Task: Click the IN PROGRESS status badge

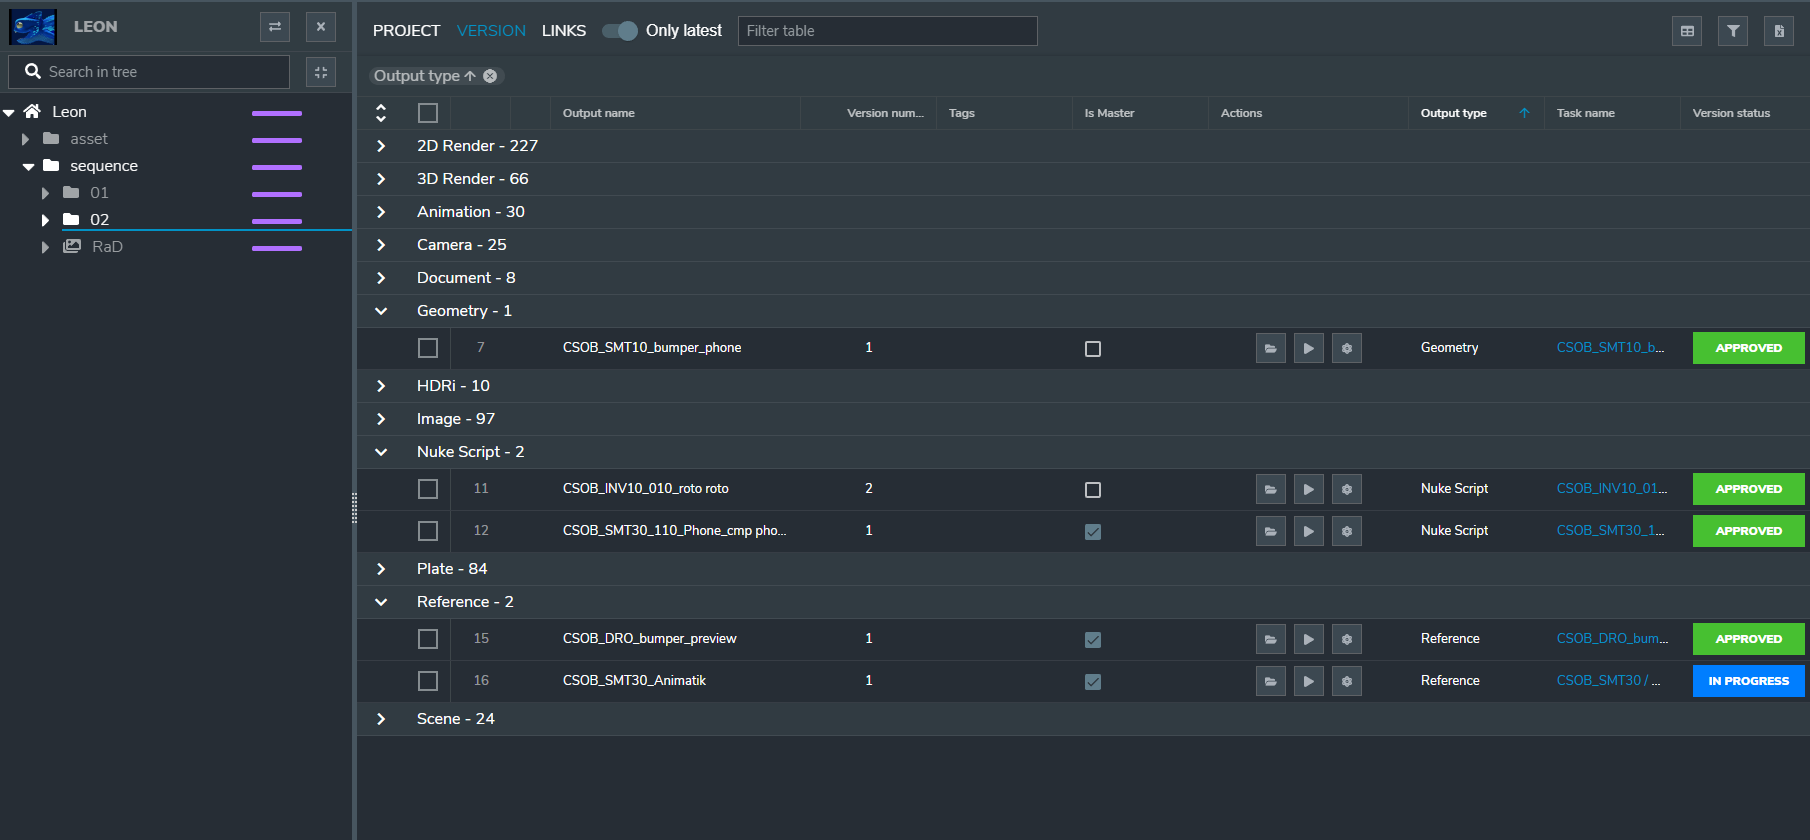Action: [1749, 681]
